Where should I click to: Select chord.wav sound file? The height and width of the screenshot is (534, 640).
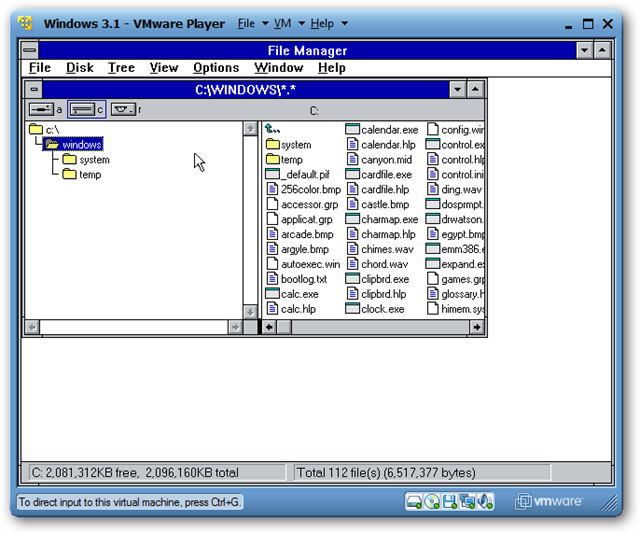click(x=377, y=265)
